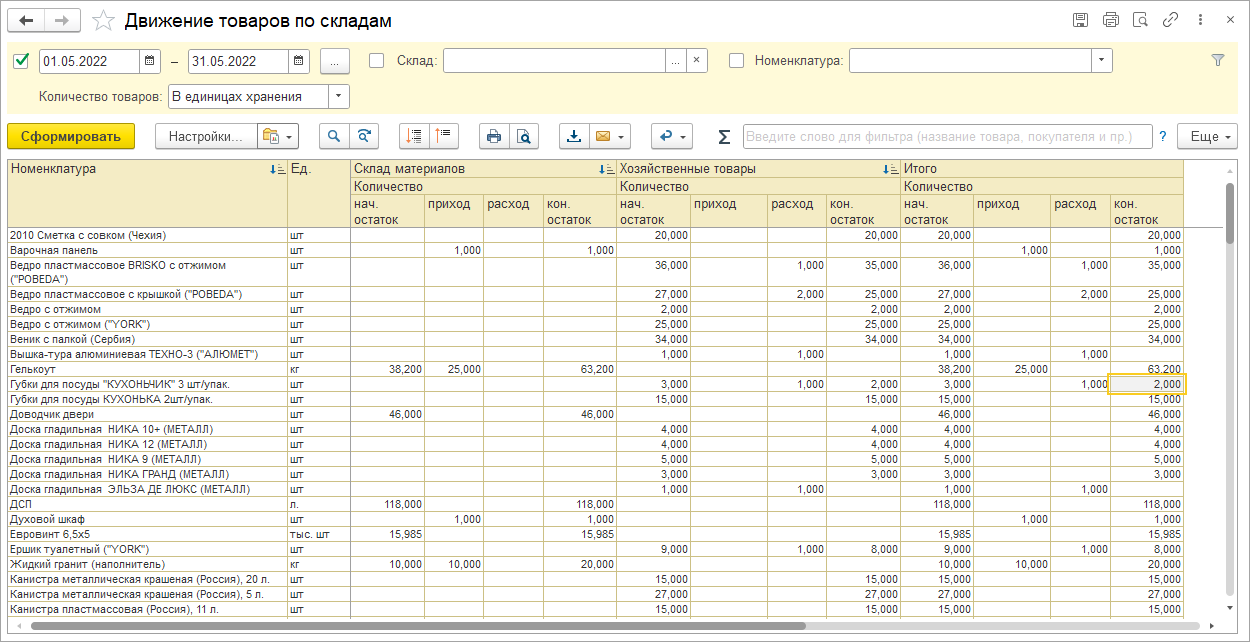Click the save report to file icon

(574, 137)
